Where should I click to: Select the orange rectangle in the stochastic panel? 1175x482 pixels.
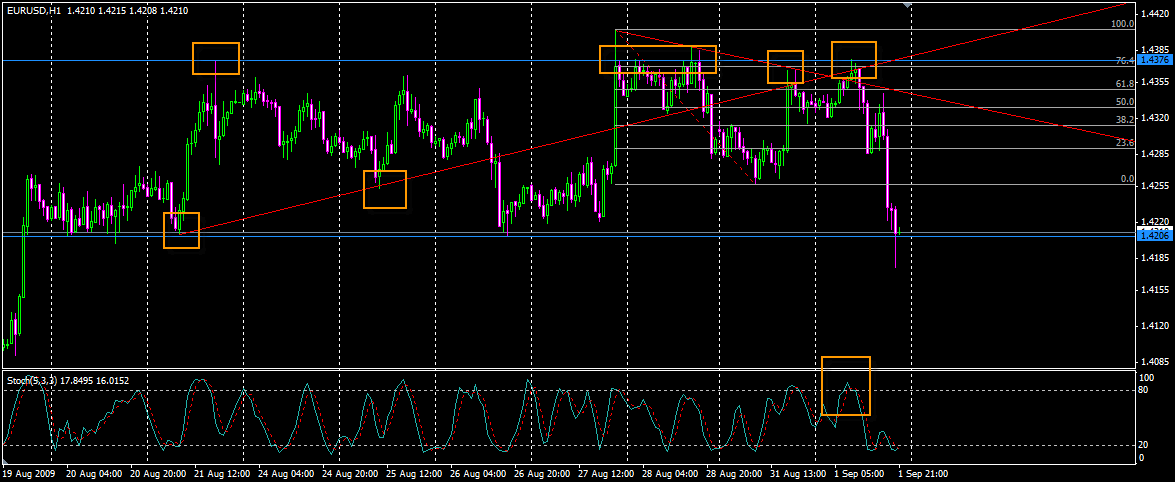[846, 385]
